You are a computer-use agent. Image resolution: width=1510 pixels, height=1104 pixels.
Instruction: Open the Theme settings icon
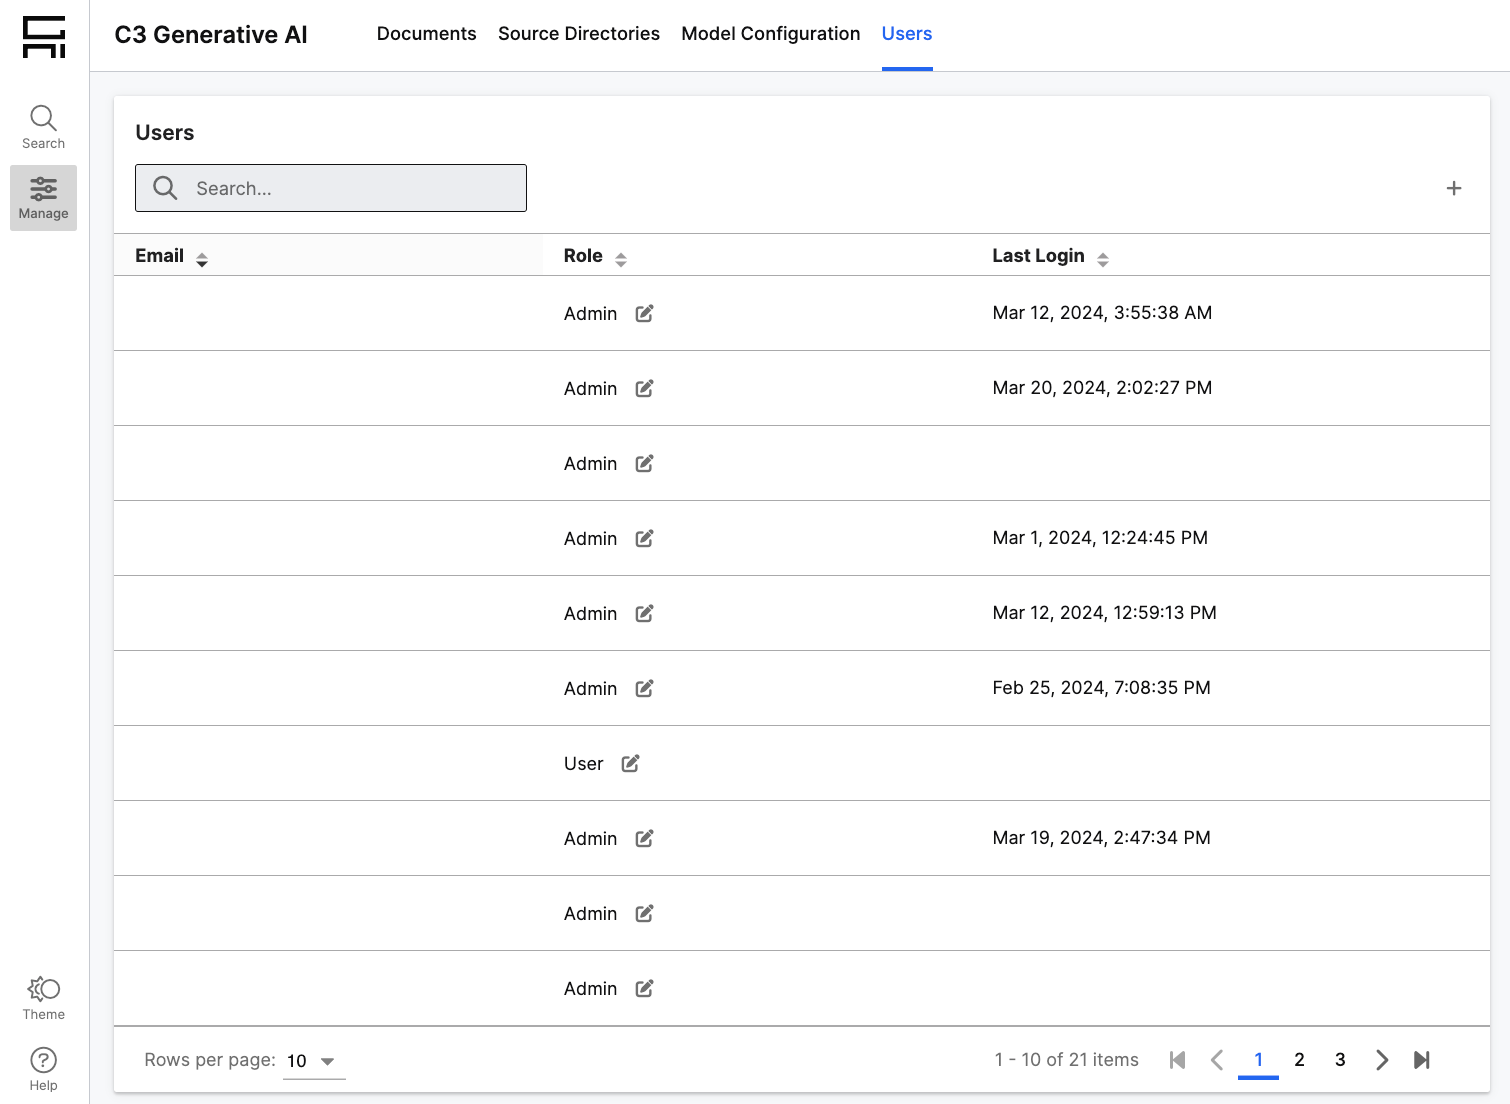coord(43,998)
